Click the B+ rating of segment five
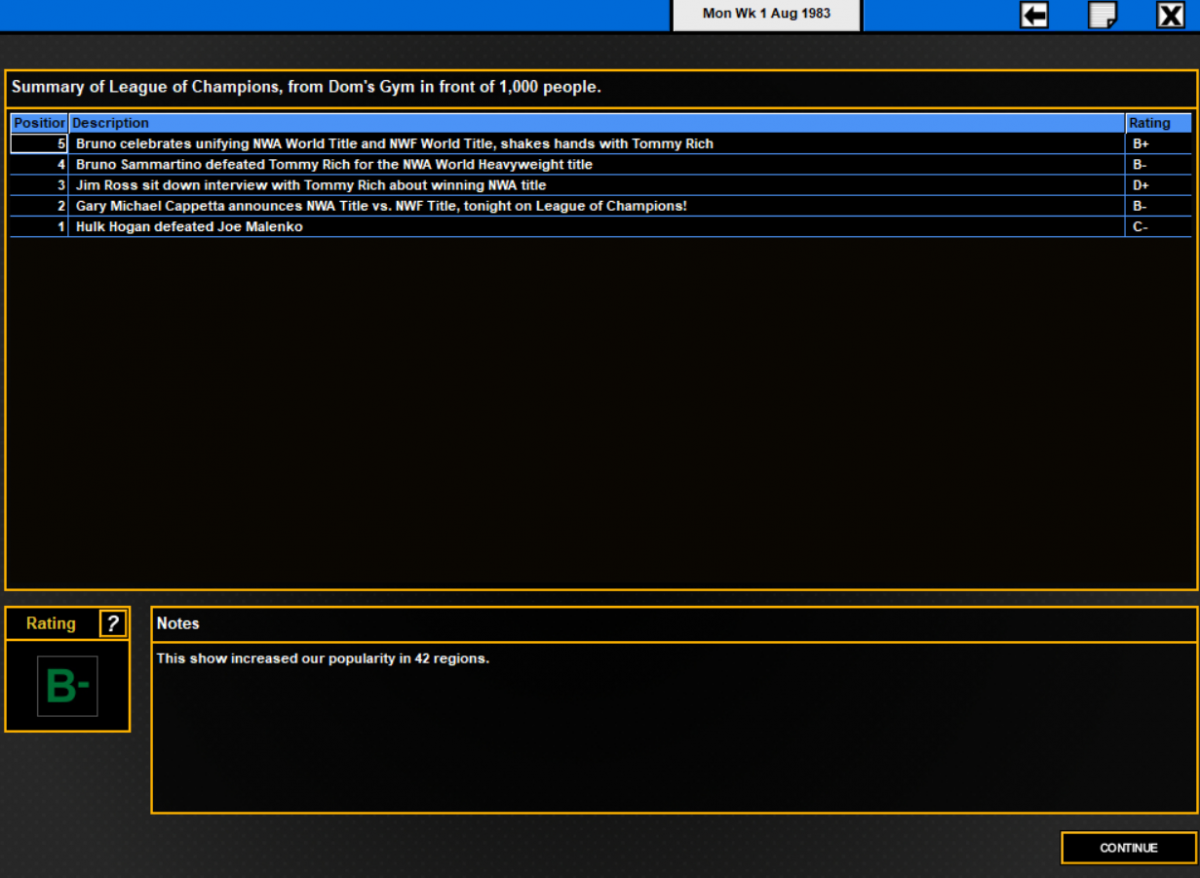 coord(1140,144)
